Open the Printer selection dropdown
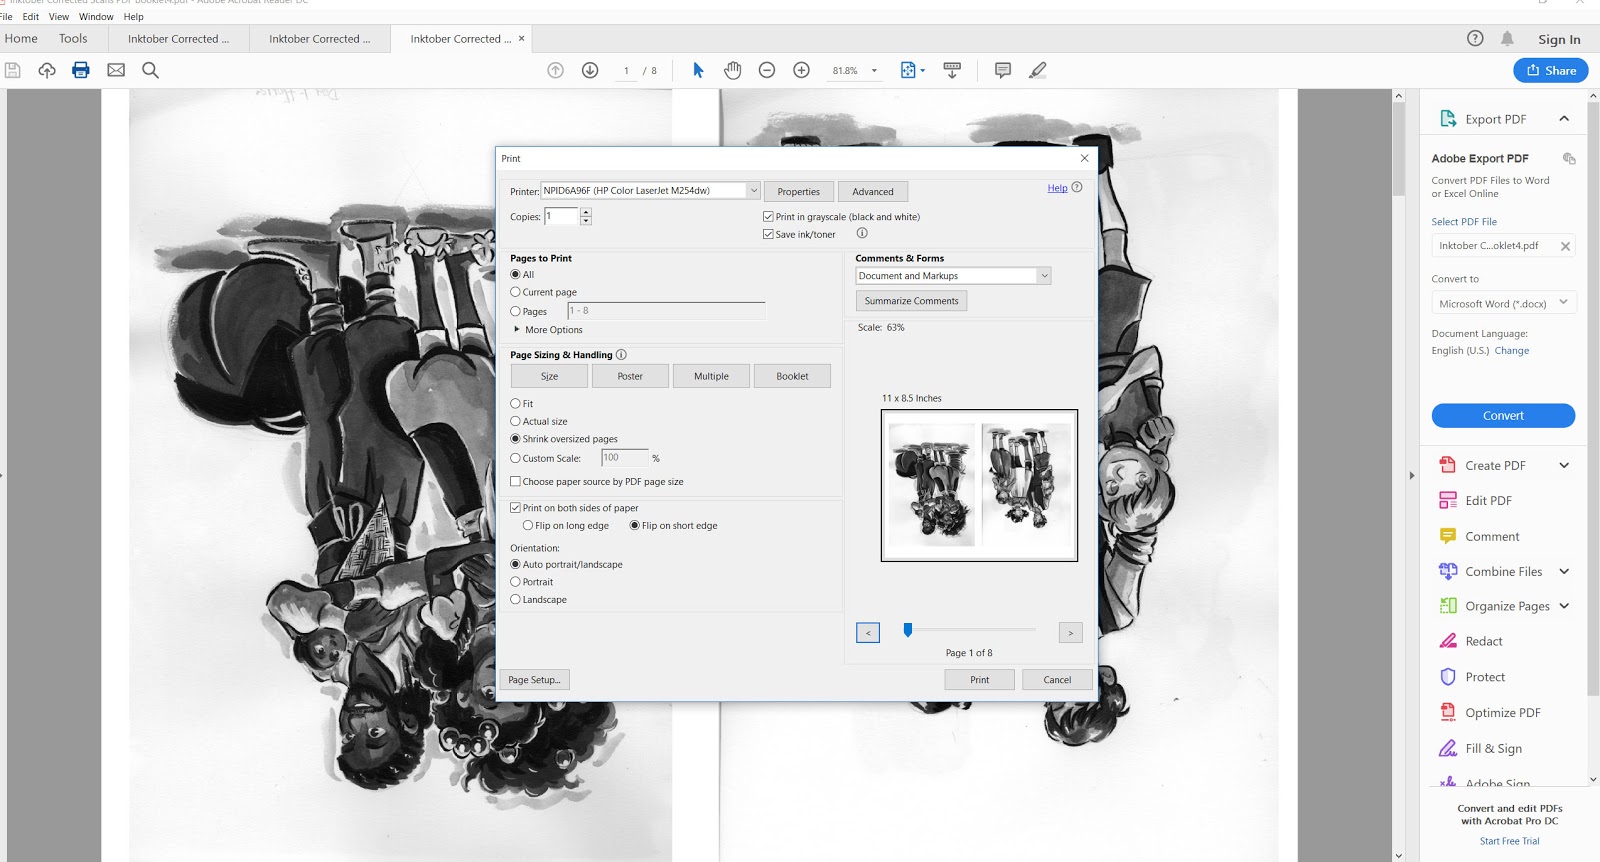1600x862 pixels. pos(651,191)
